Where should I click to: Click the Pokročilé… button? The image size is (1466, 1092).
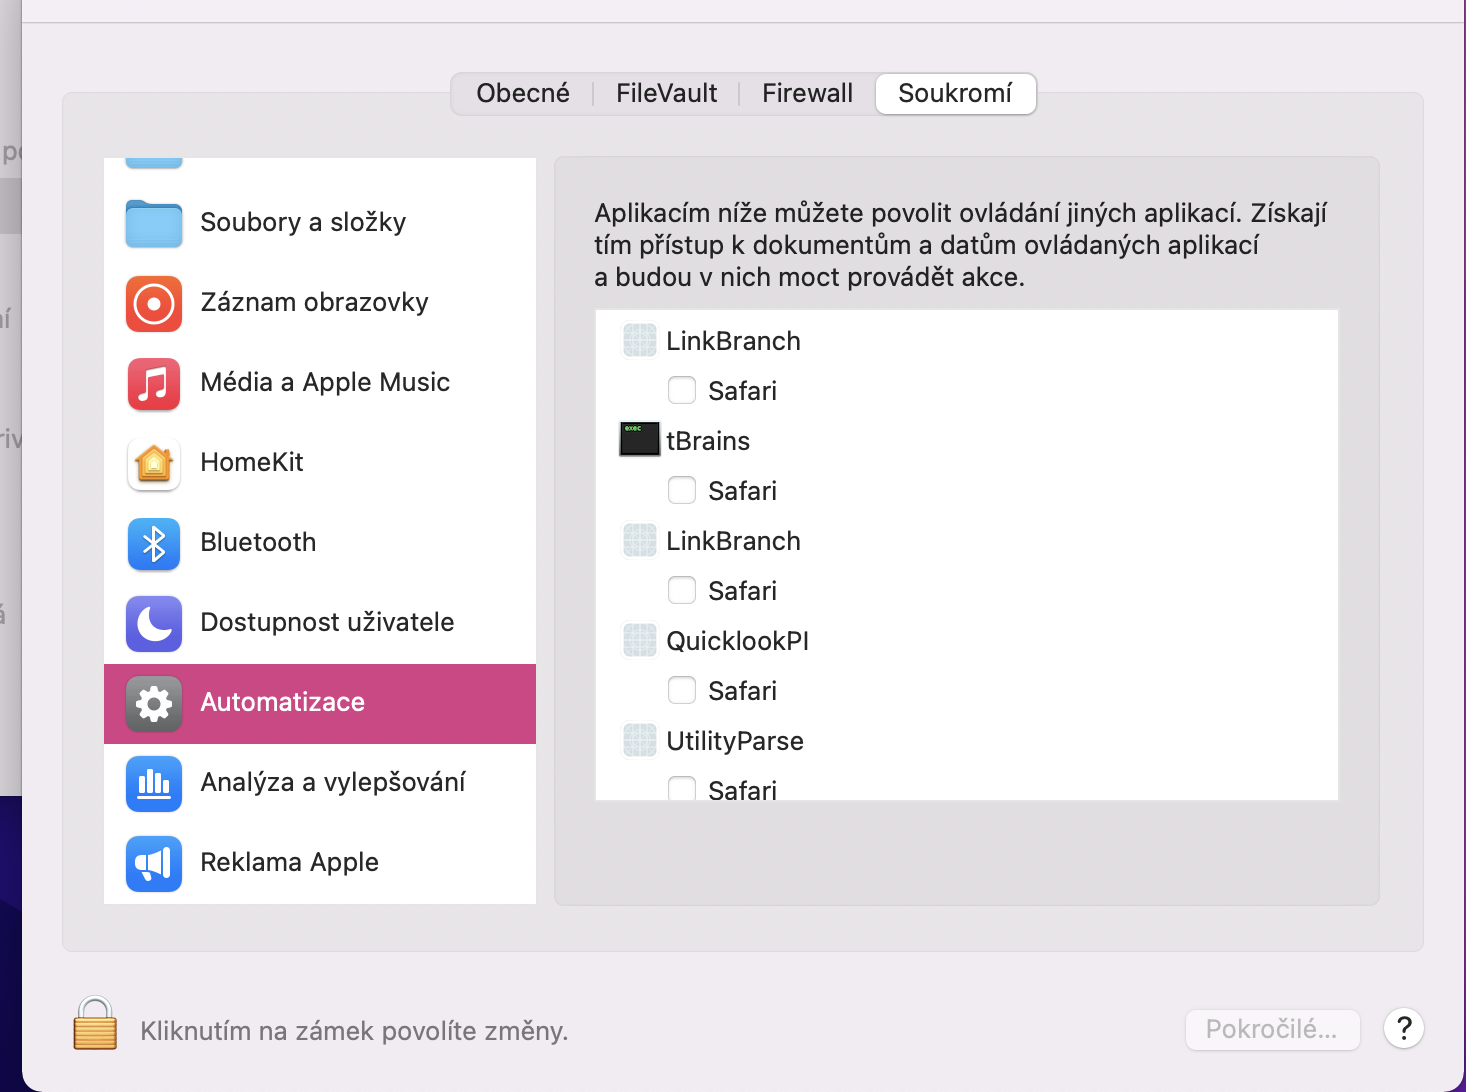[1271, 1029]
